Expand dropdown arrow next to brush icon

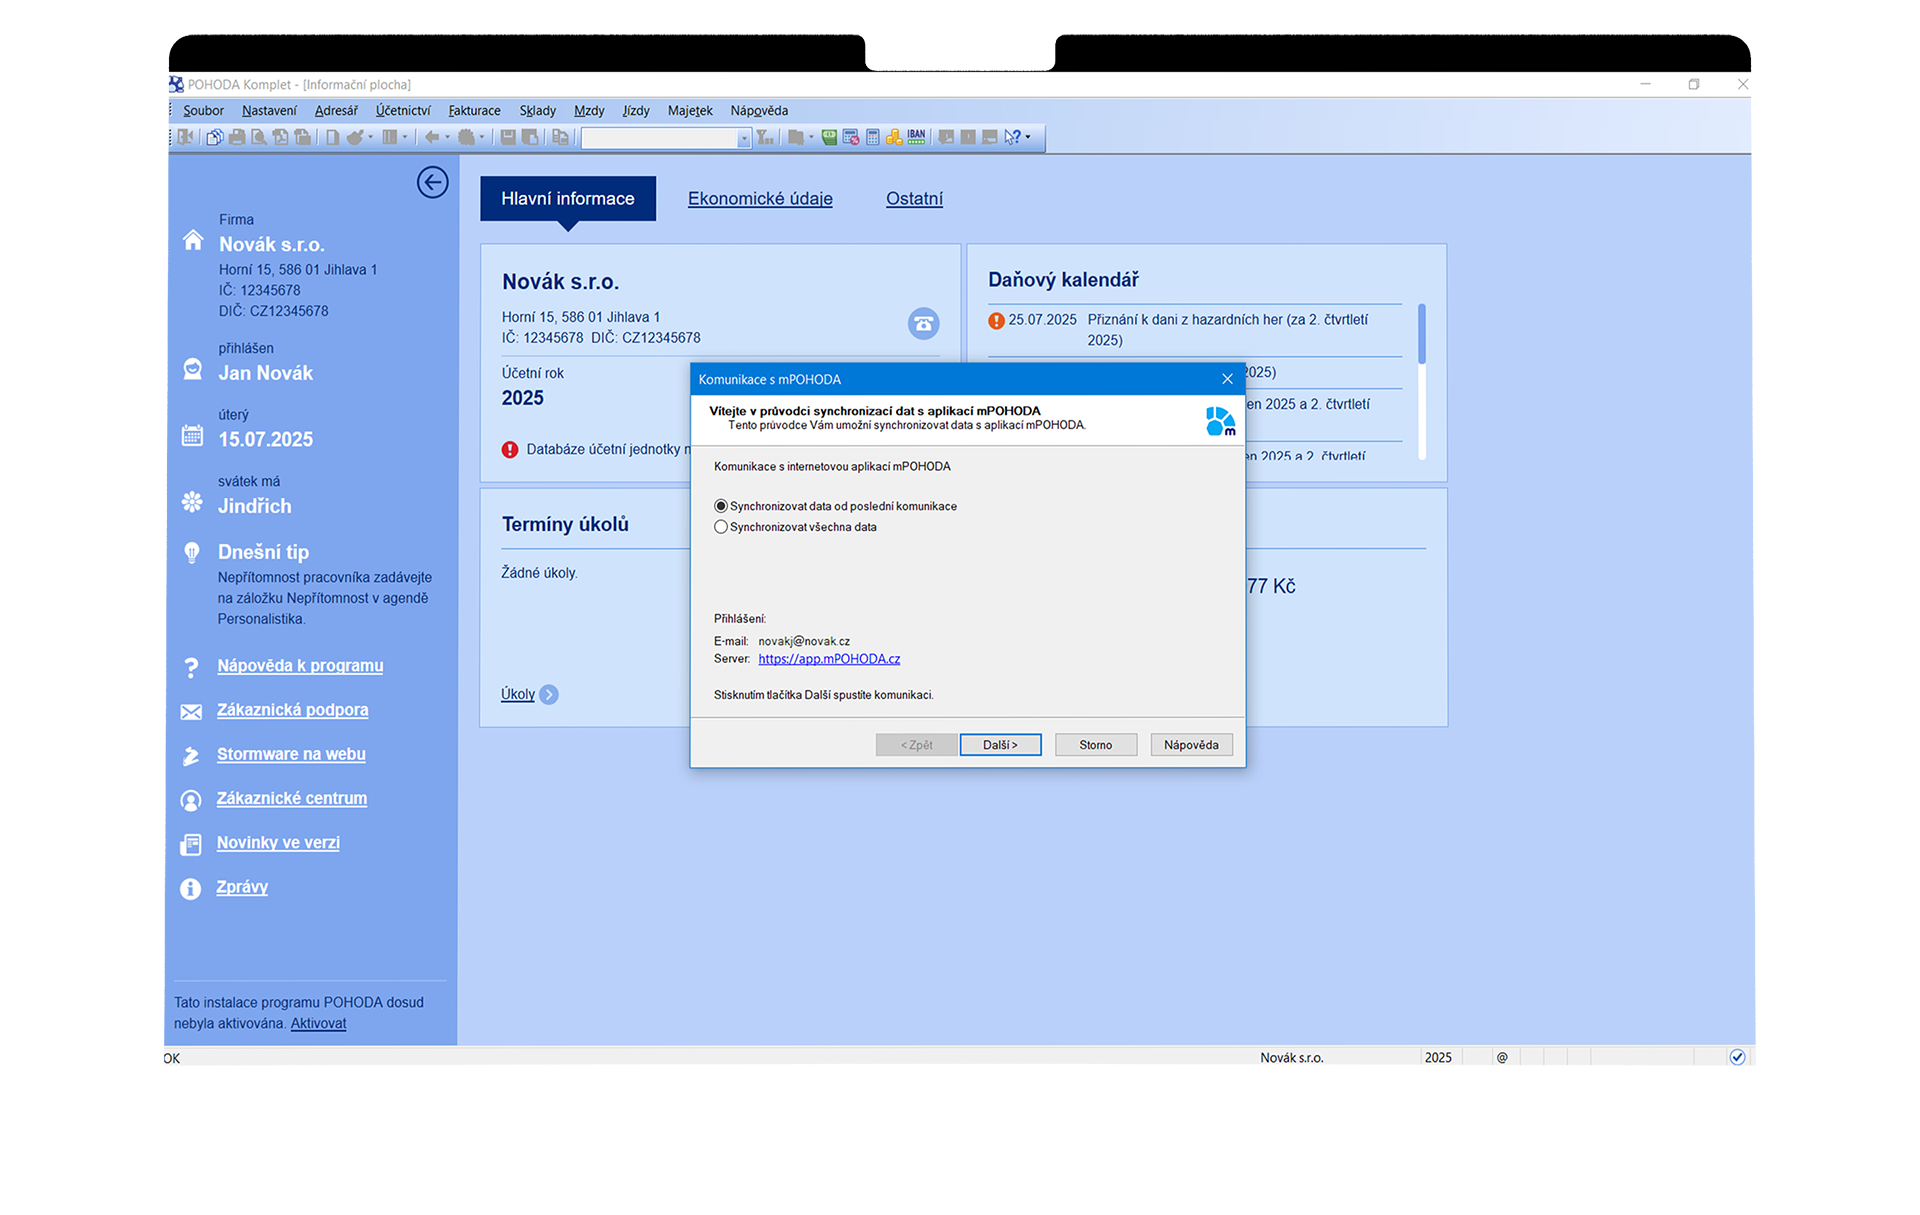(x=371, y=137)
